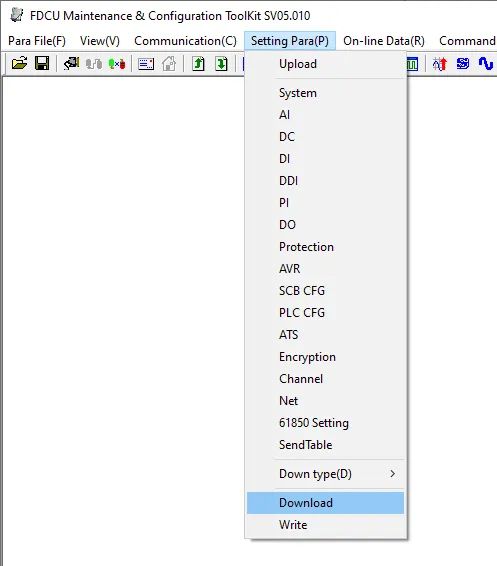The height and width of the screenshot is (566, 497).
Task: Select the AVR menu entry
Action: [x=326, y=269]
